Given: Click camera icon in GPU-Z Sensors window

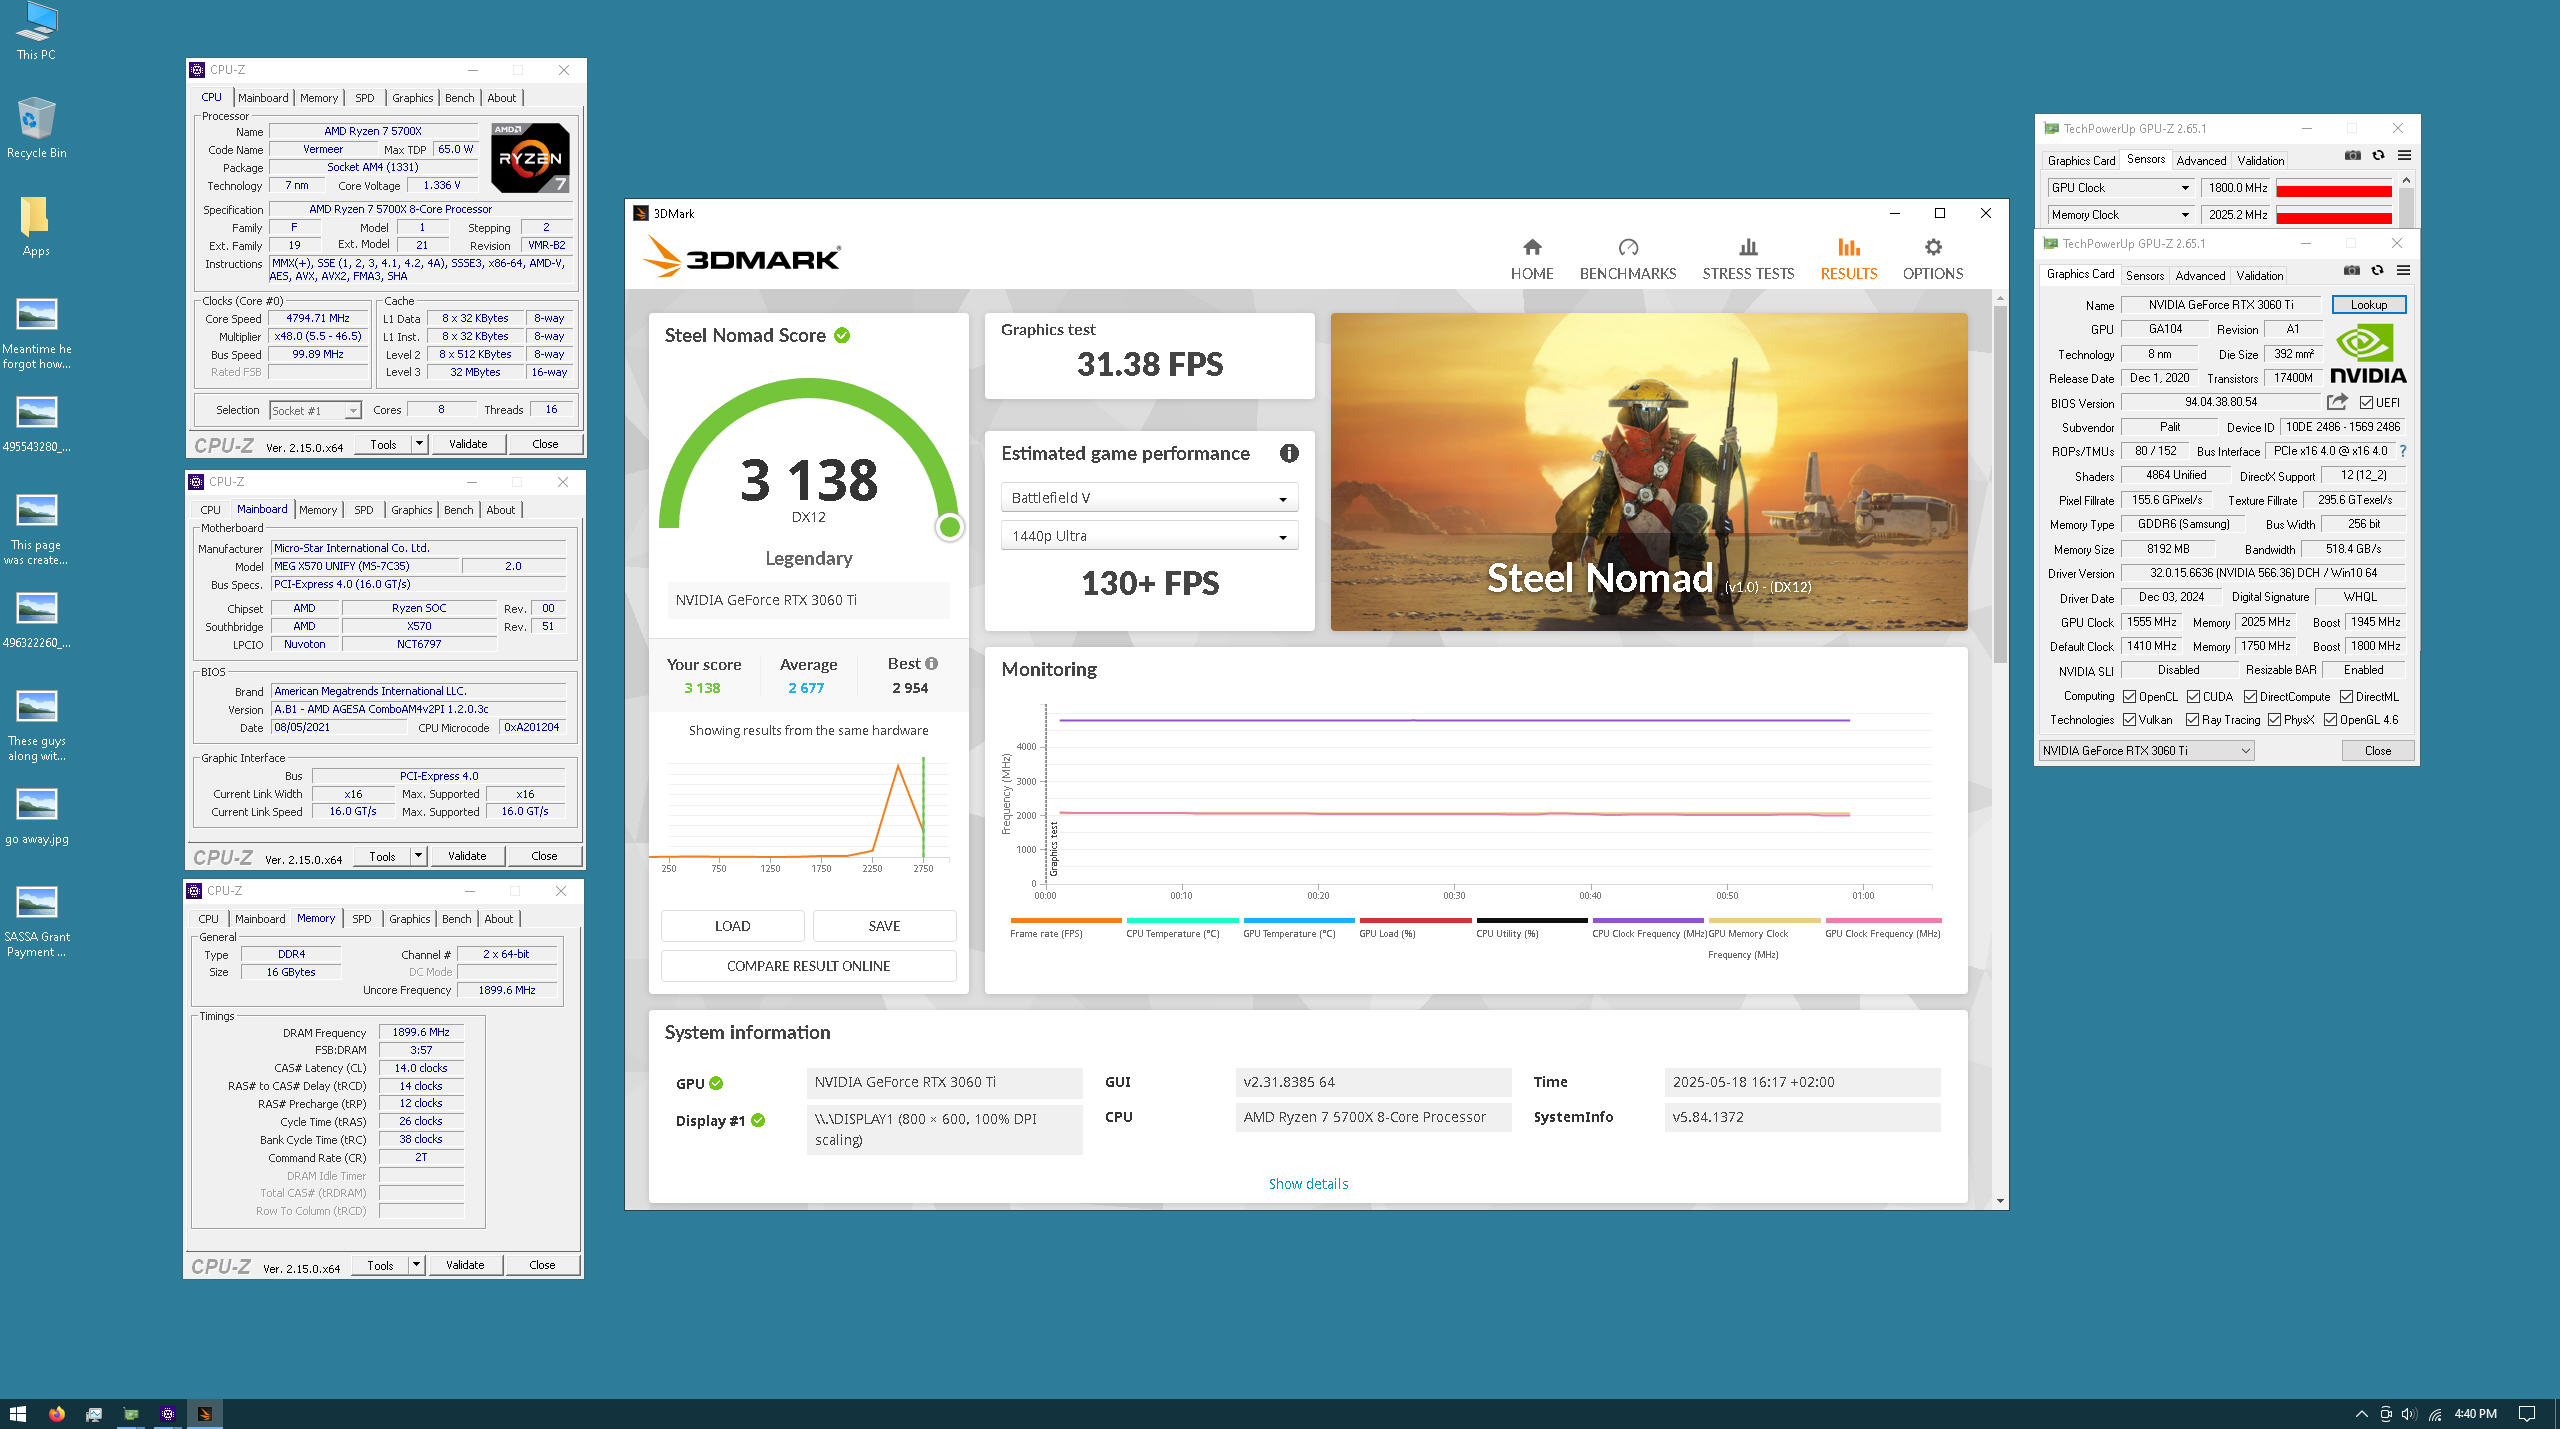Looking at the screenshot, I should pos(2352,155).
